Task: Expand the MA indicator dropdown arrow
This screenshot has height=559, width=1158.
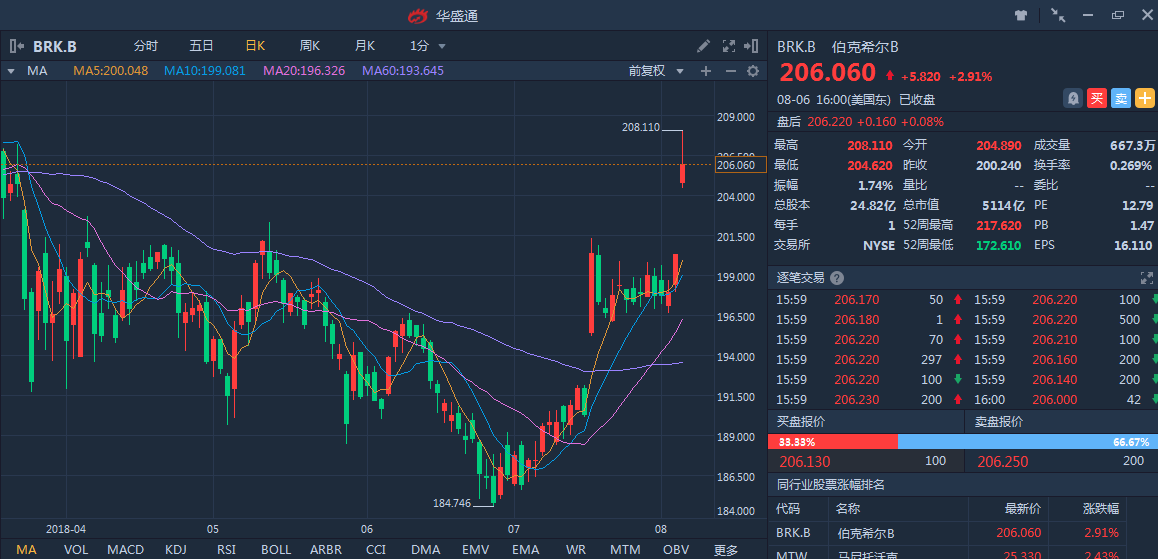Action: point(11,71)
